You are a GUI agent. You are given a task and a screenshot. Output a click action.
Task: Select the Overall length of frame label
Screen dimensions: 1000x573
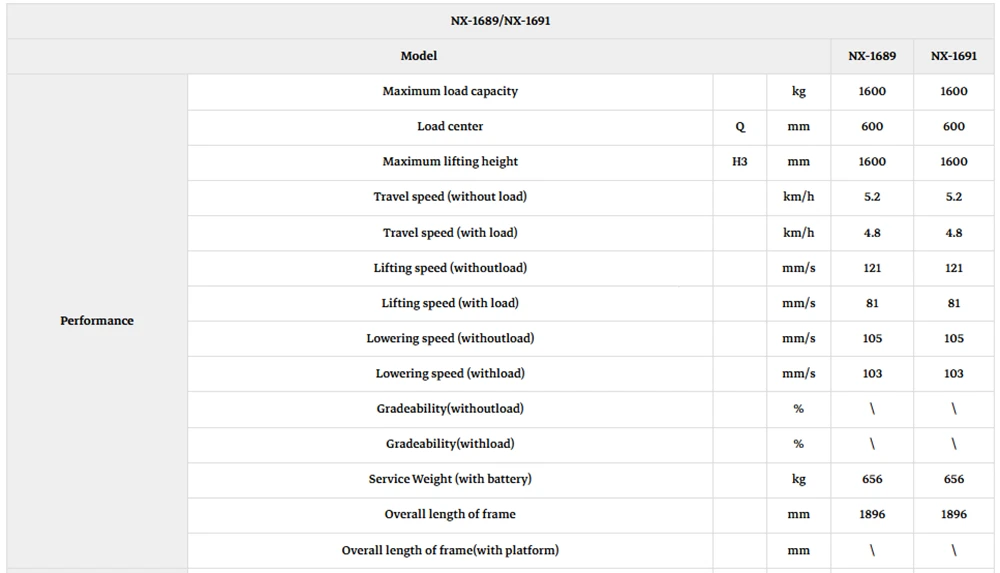coord(450,514)
